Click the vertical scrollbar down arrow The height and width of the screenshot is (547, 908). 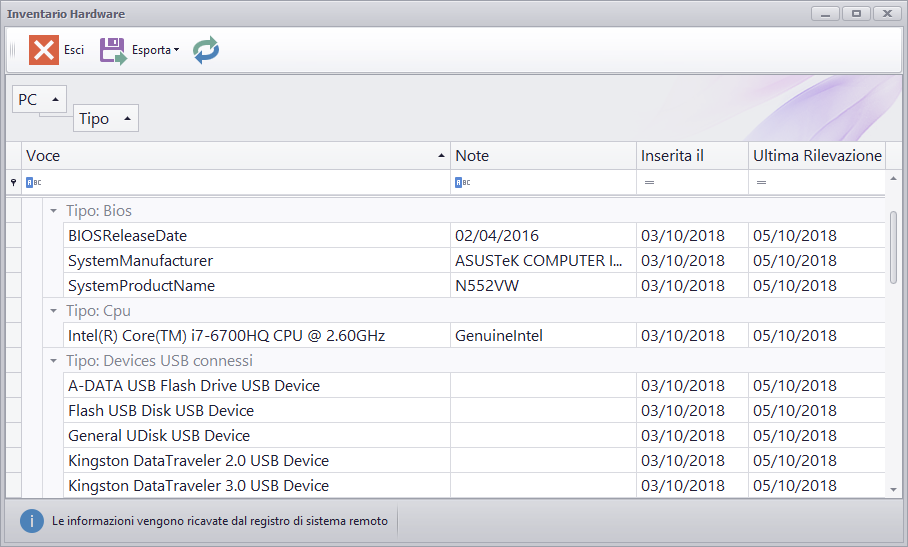(x=894, y=490)
